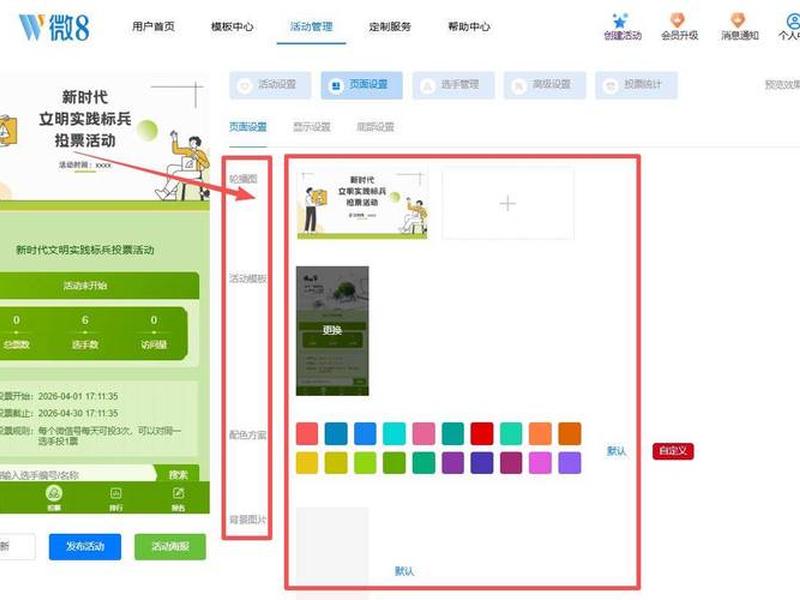Pick the dark orange swatch ending first row
Viewport: 800px width, 600px height.
[569, 434]
